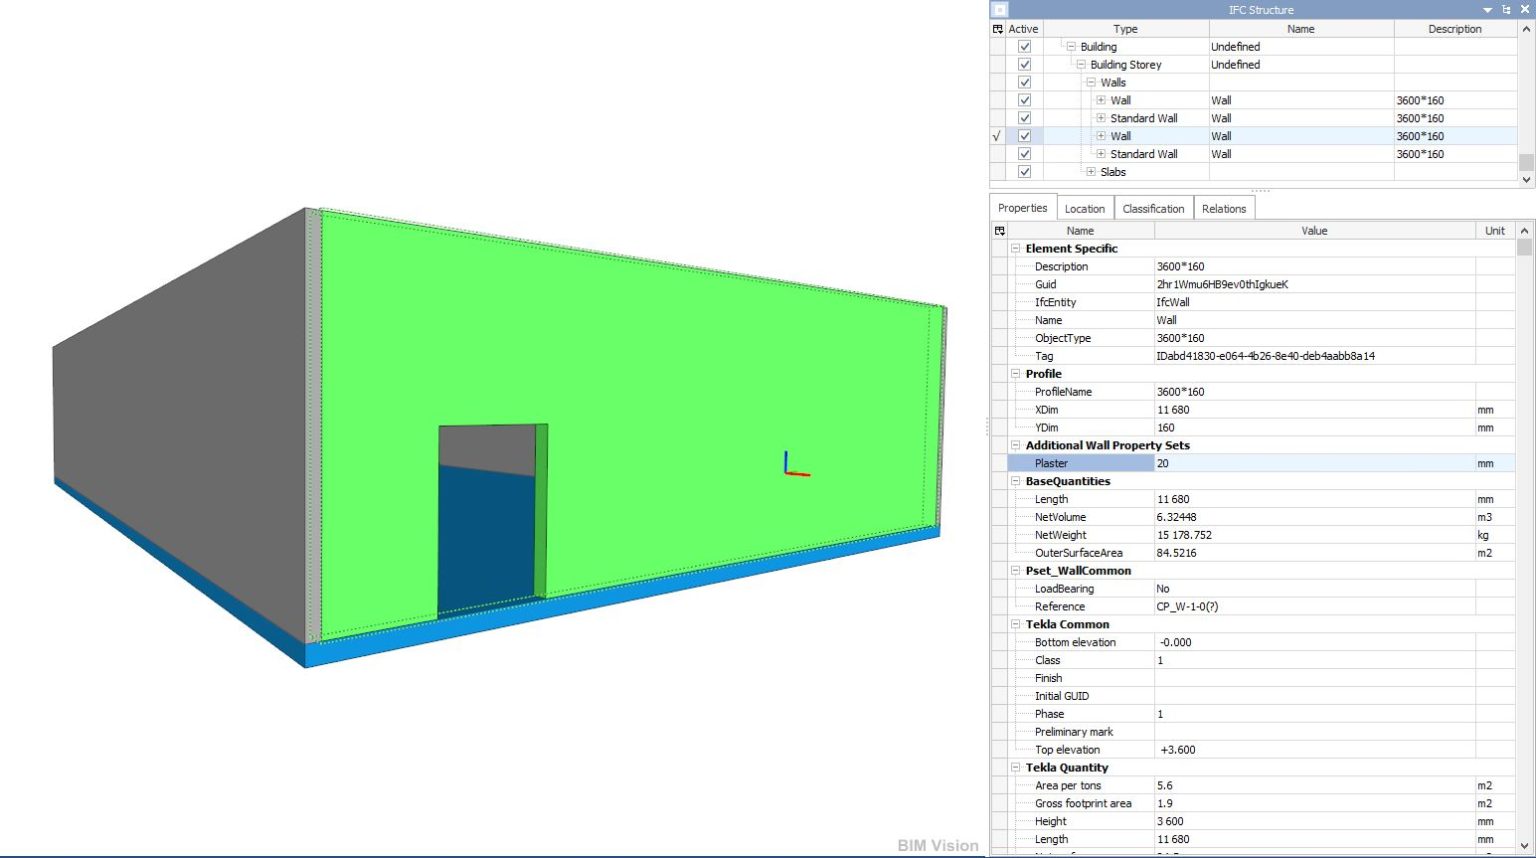The height and width of the screenshot is (858, 1536).
Task: Click the BIM Vision watermark logo
Action: 938,845
